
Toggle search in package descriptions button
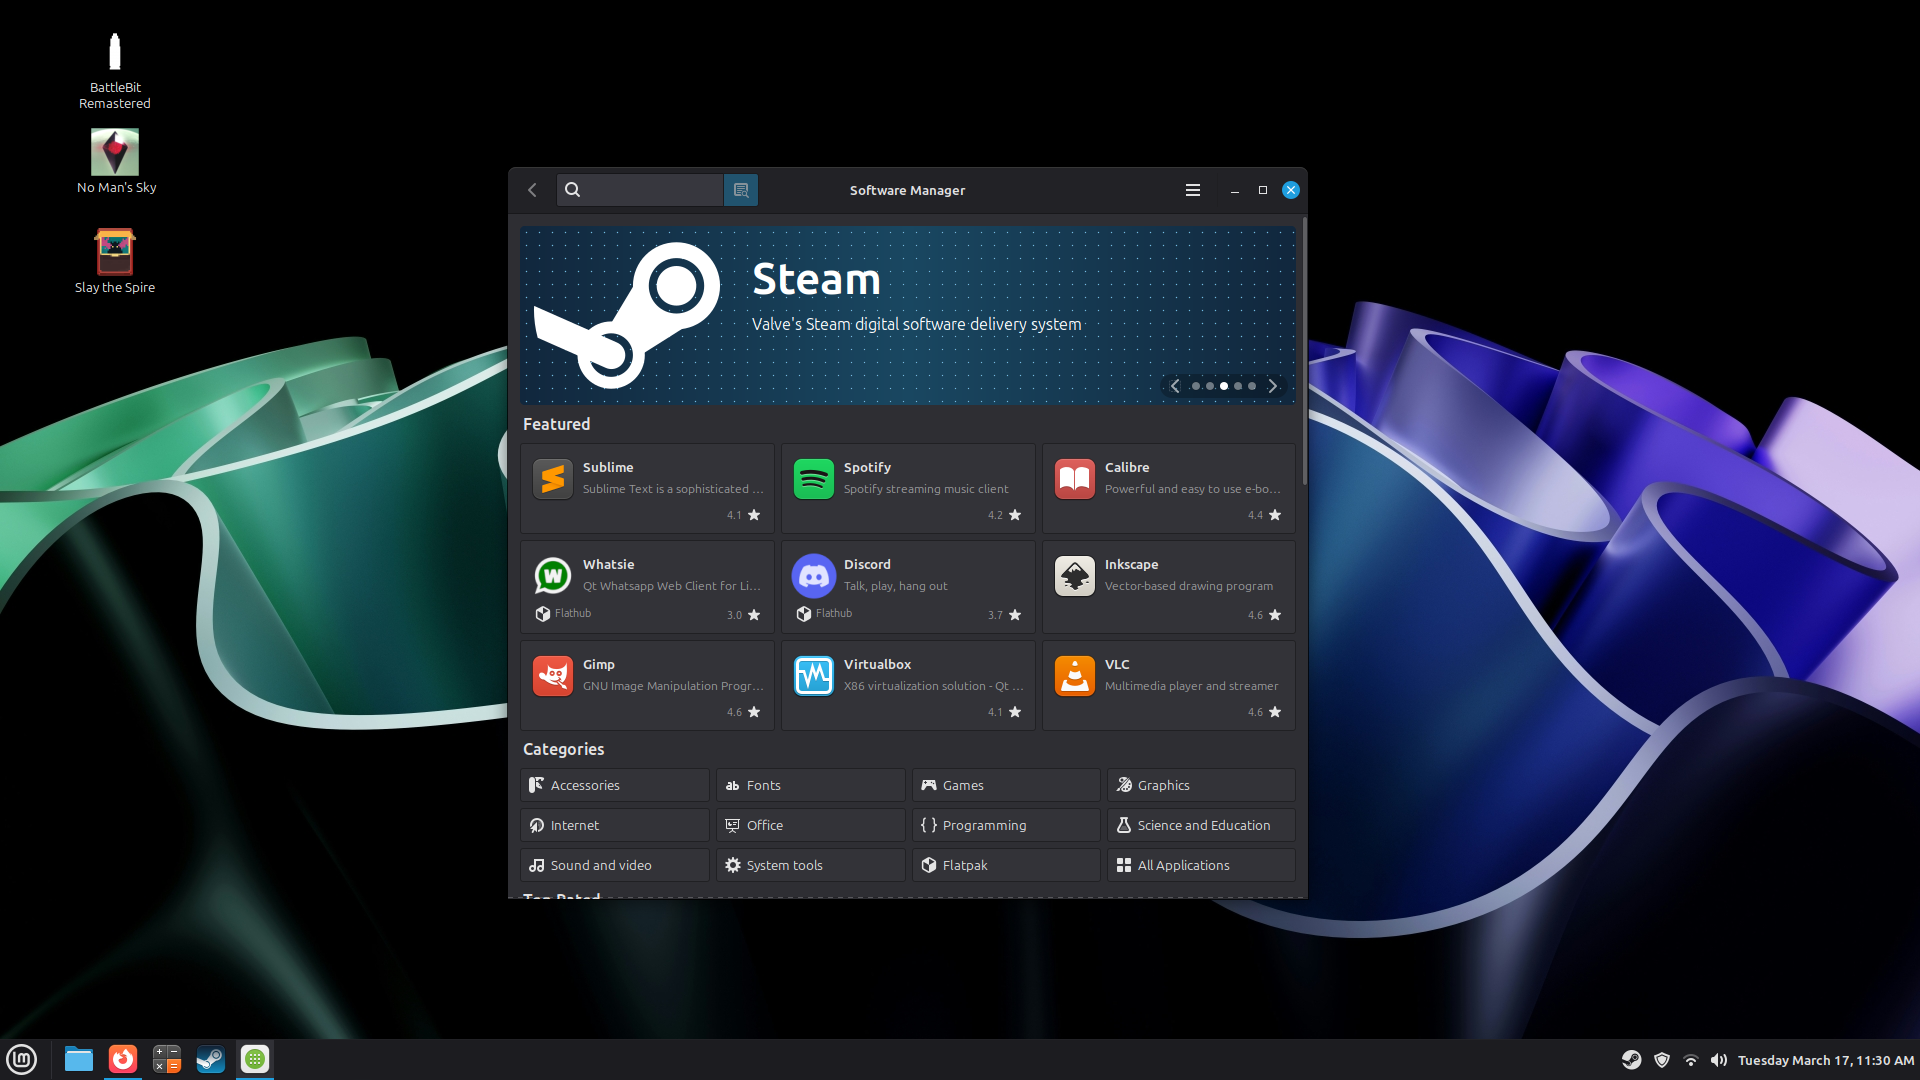pyautogui.click(x=741, y=190)
